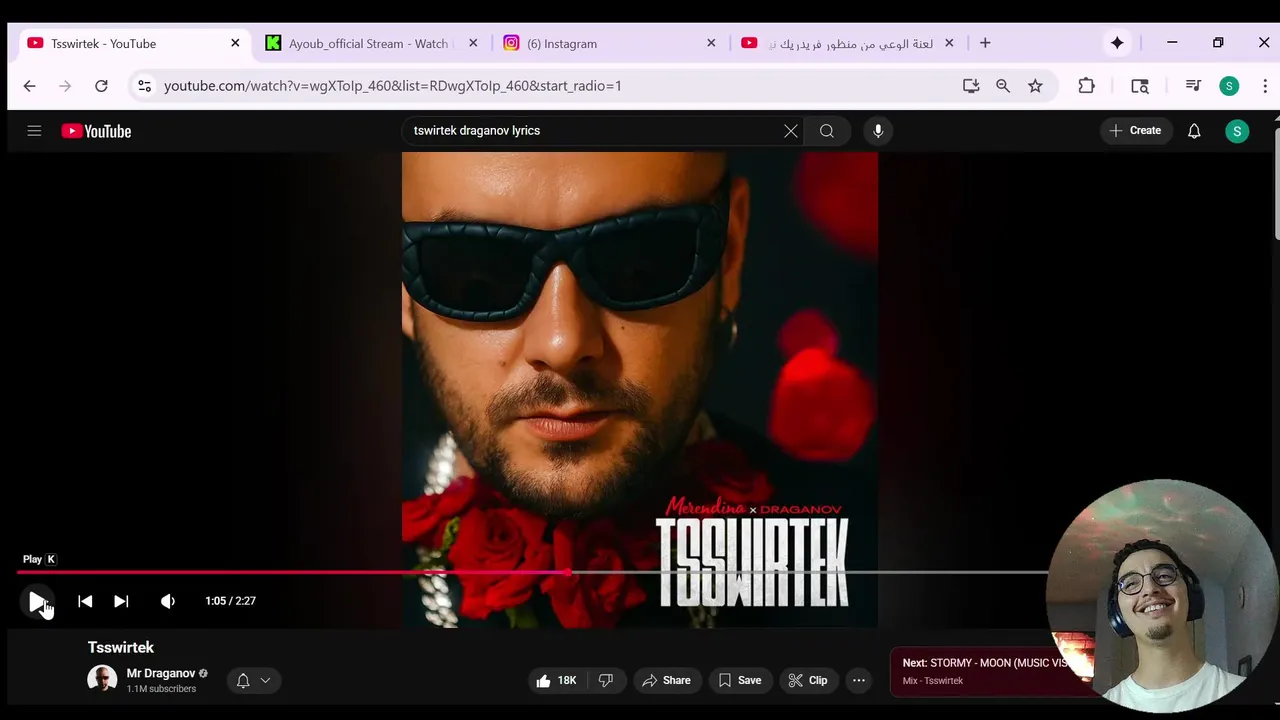Image resolution: width=1280 pixels, height=720 pixels.
Task: Go forward in browser history
Action: point(65,86)
